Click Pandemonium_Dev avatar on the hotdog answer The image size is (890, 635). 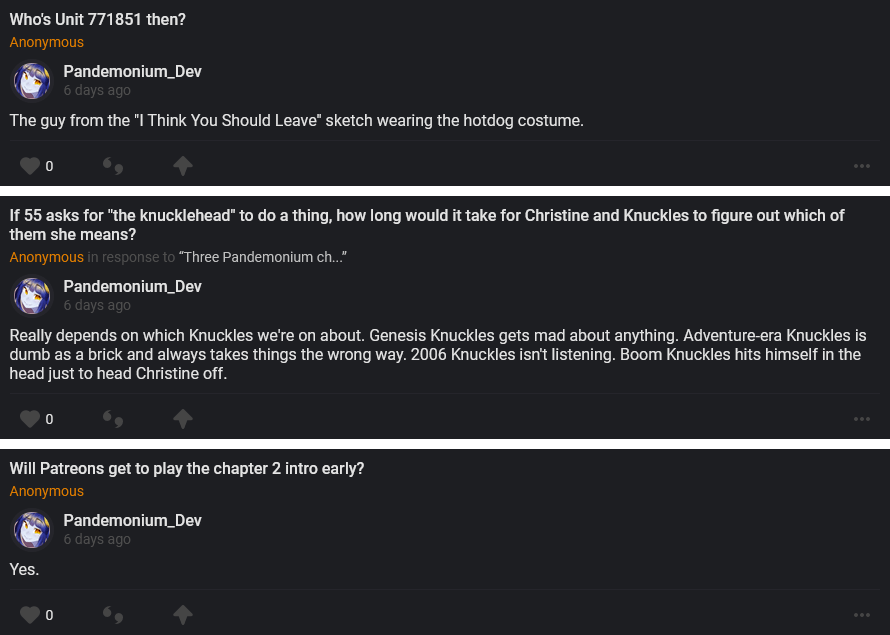(x=32, y=81)
